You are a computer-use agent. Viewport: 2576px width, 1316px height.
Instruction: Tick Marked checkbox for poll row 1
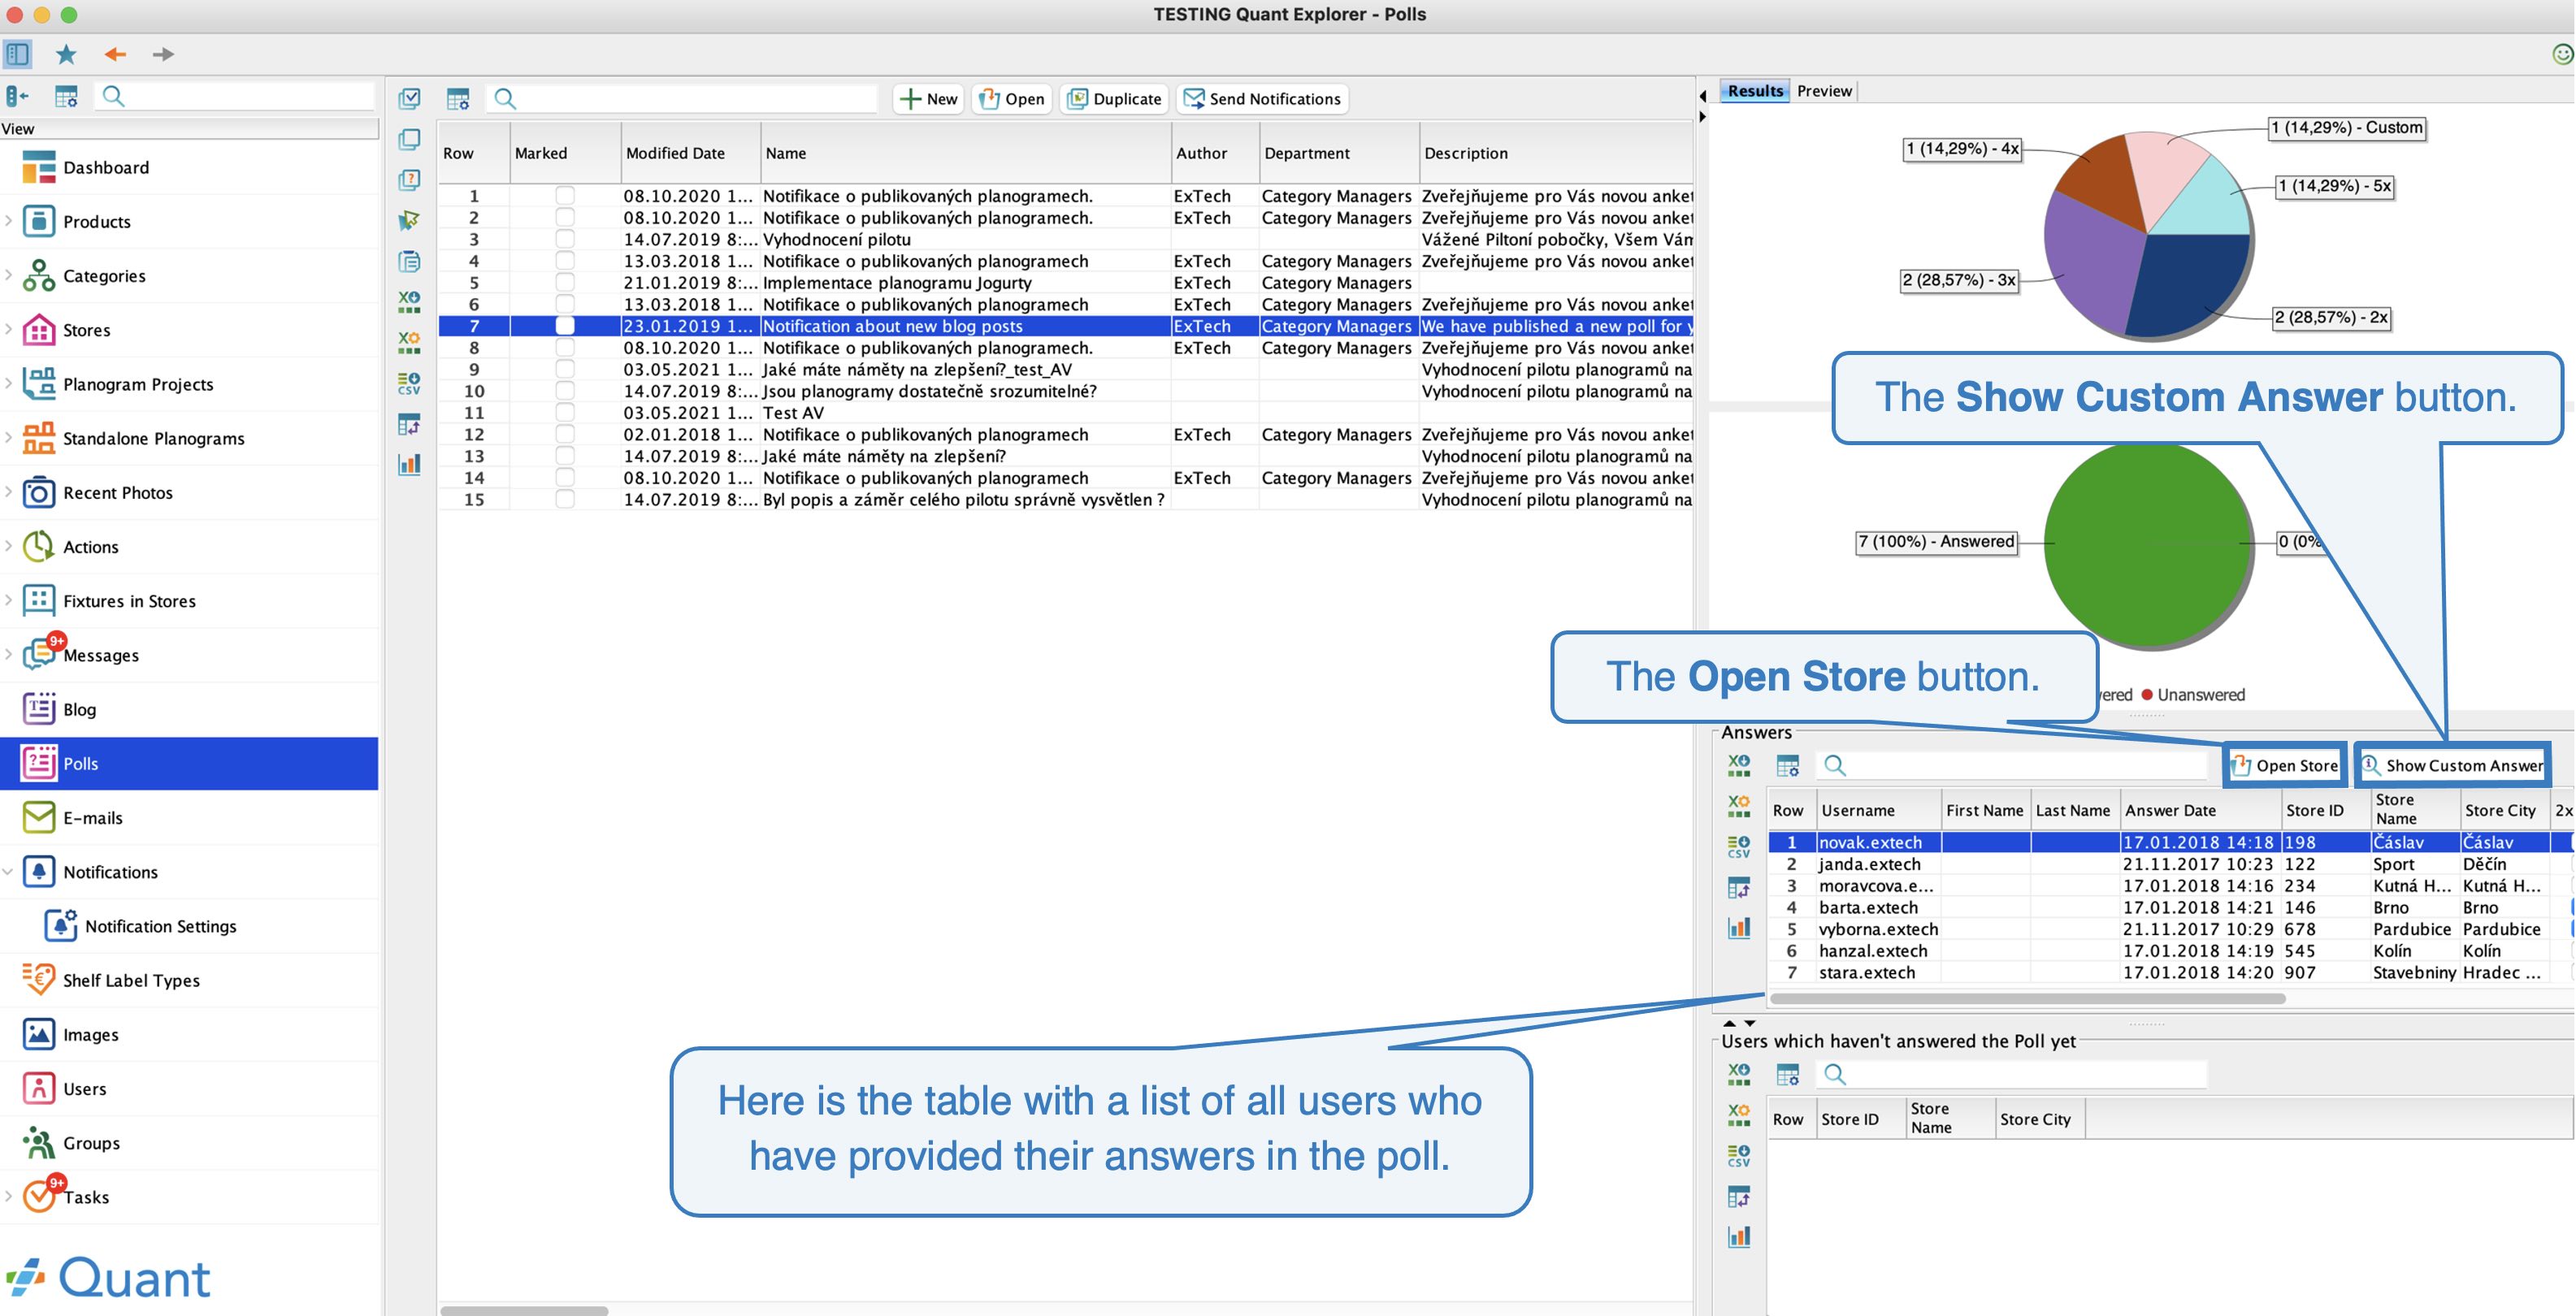click(565, 196)
